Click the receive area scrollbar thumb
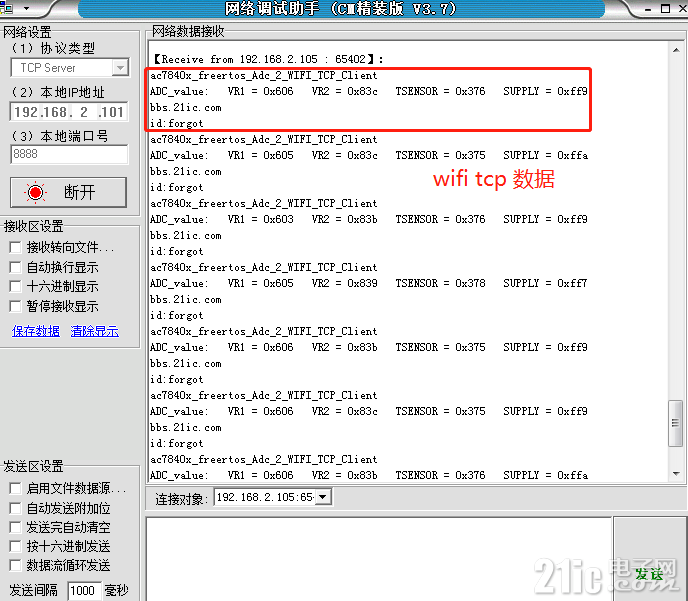The width and height of the screenshot is (688, 601). tap(676, 423)
